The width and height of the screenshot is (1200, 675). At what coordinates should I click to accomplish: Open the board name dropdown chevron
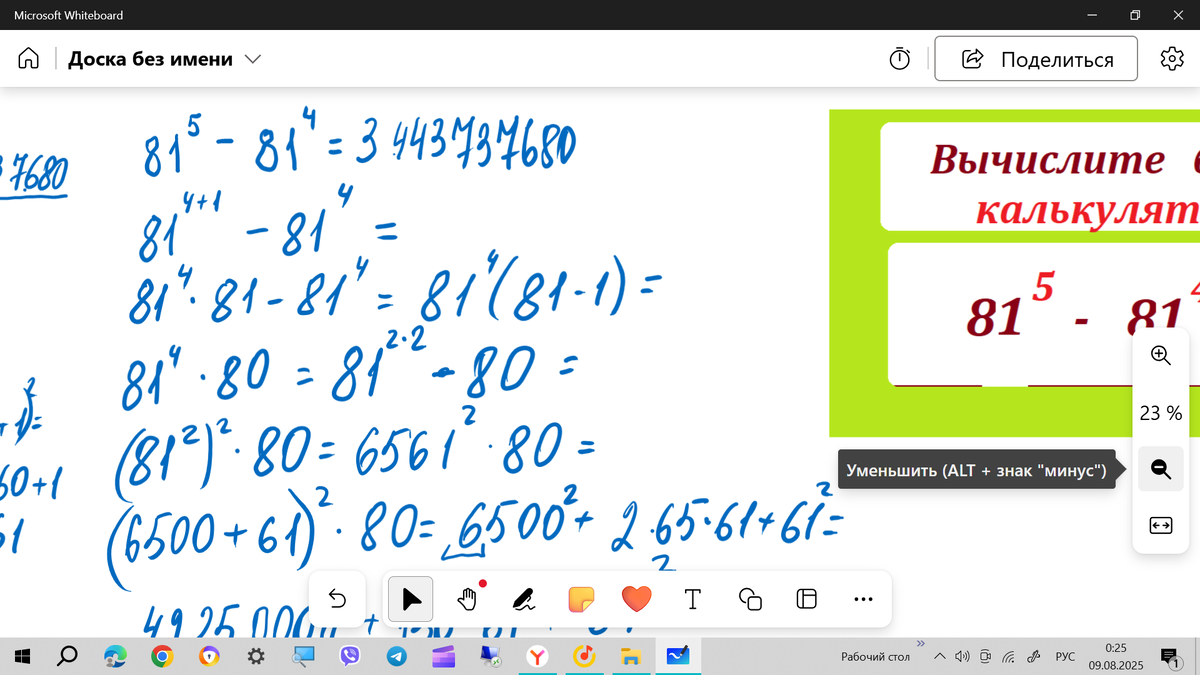(253, 59)
